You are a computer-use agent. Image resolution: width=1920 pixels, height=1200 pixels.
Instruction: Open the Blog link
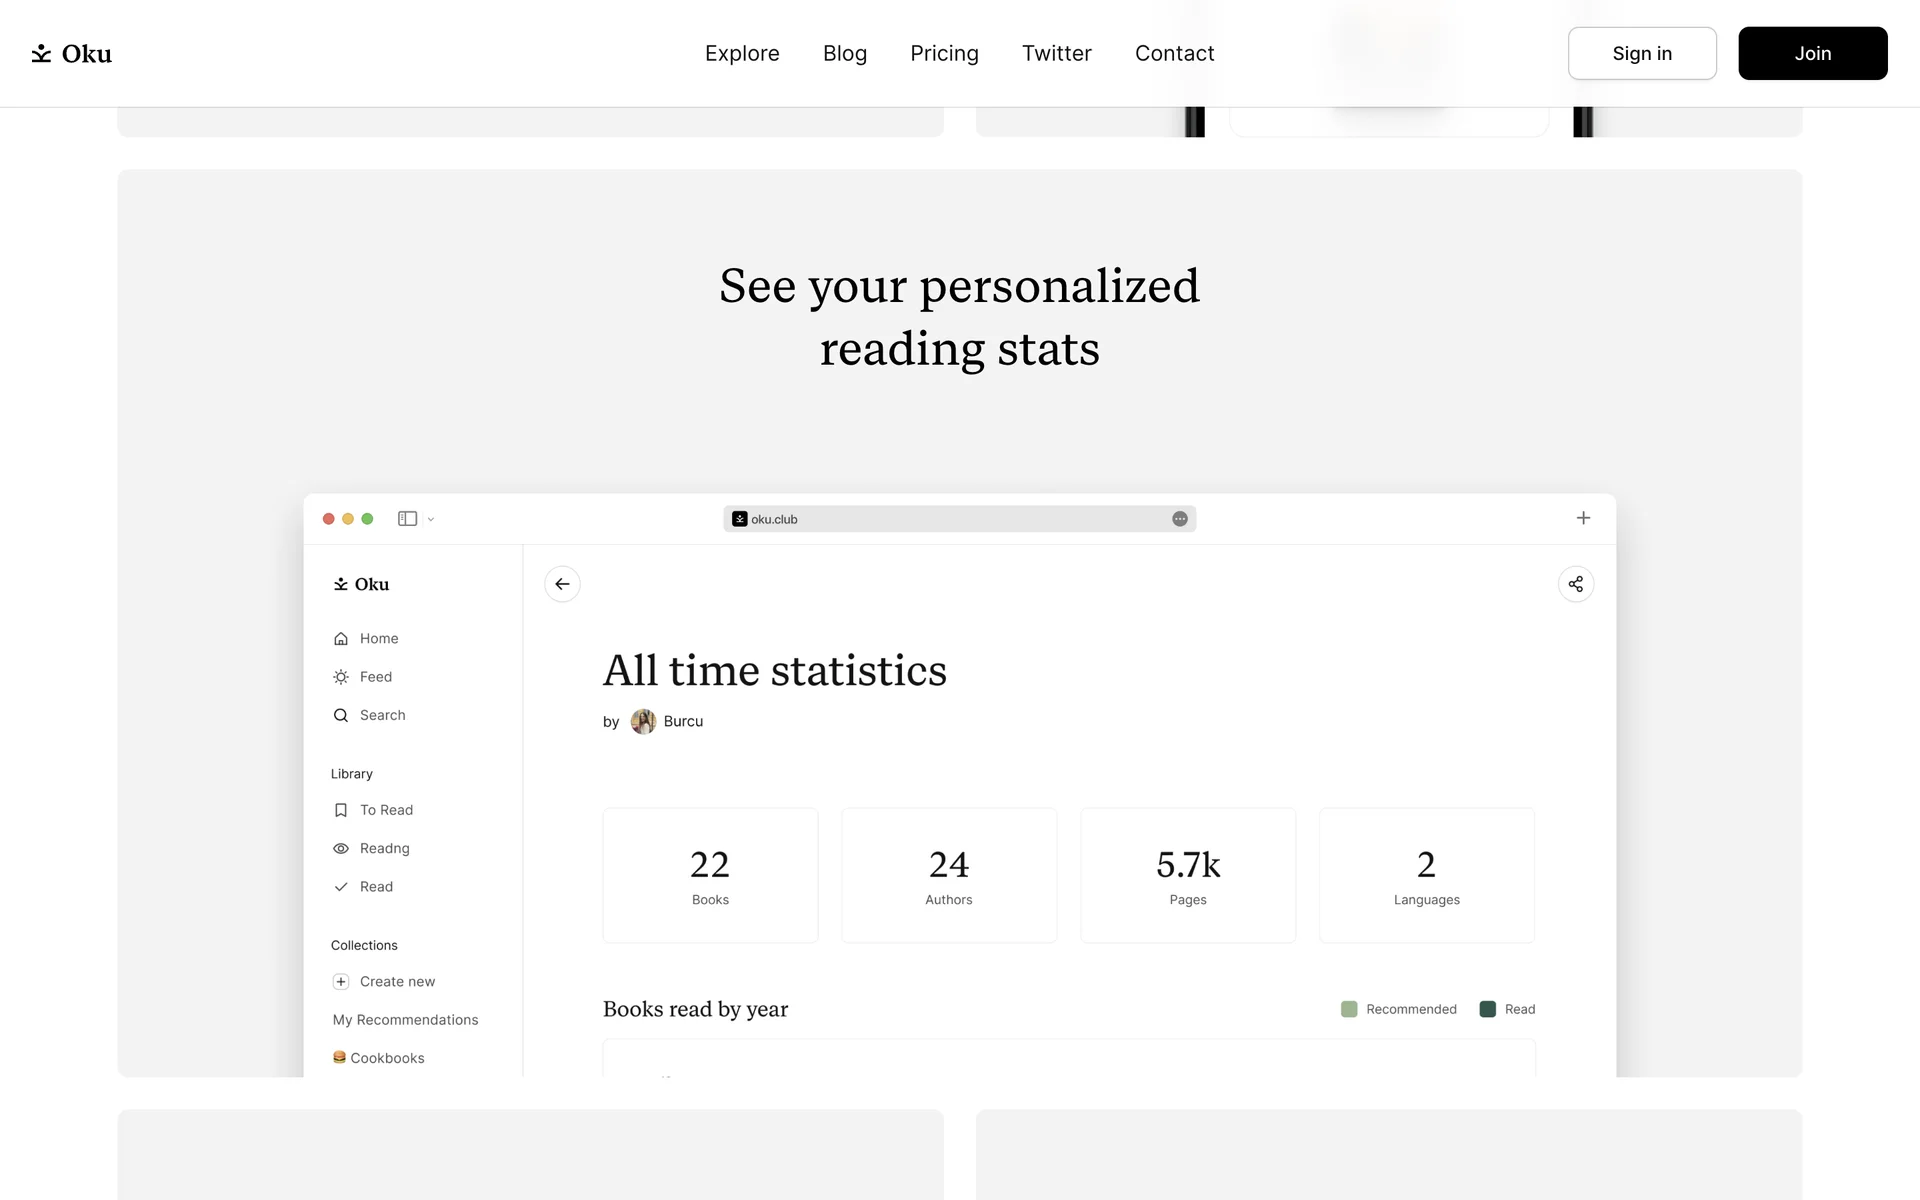pos(845,54)
